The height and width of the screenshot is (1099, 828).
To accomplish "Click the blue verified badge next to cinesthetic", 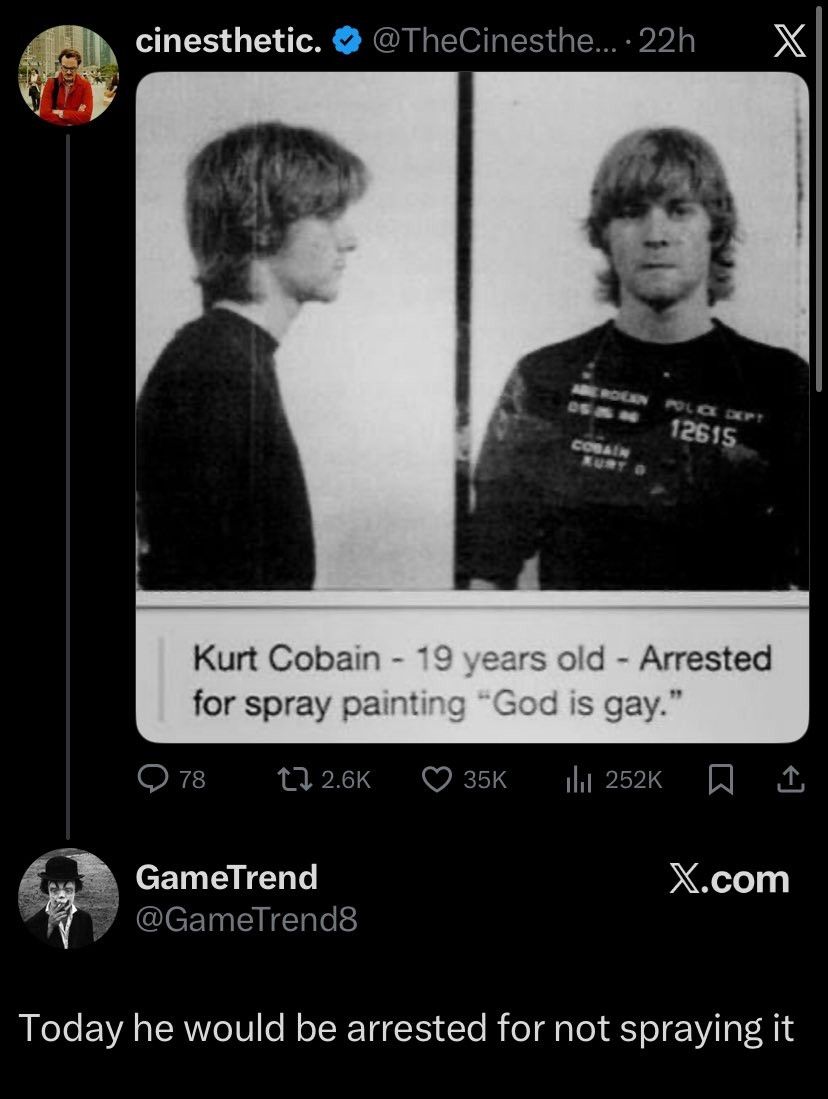I will (x=346, y=41).
